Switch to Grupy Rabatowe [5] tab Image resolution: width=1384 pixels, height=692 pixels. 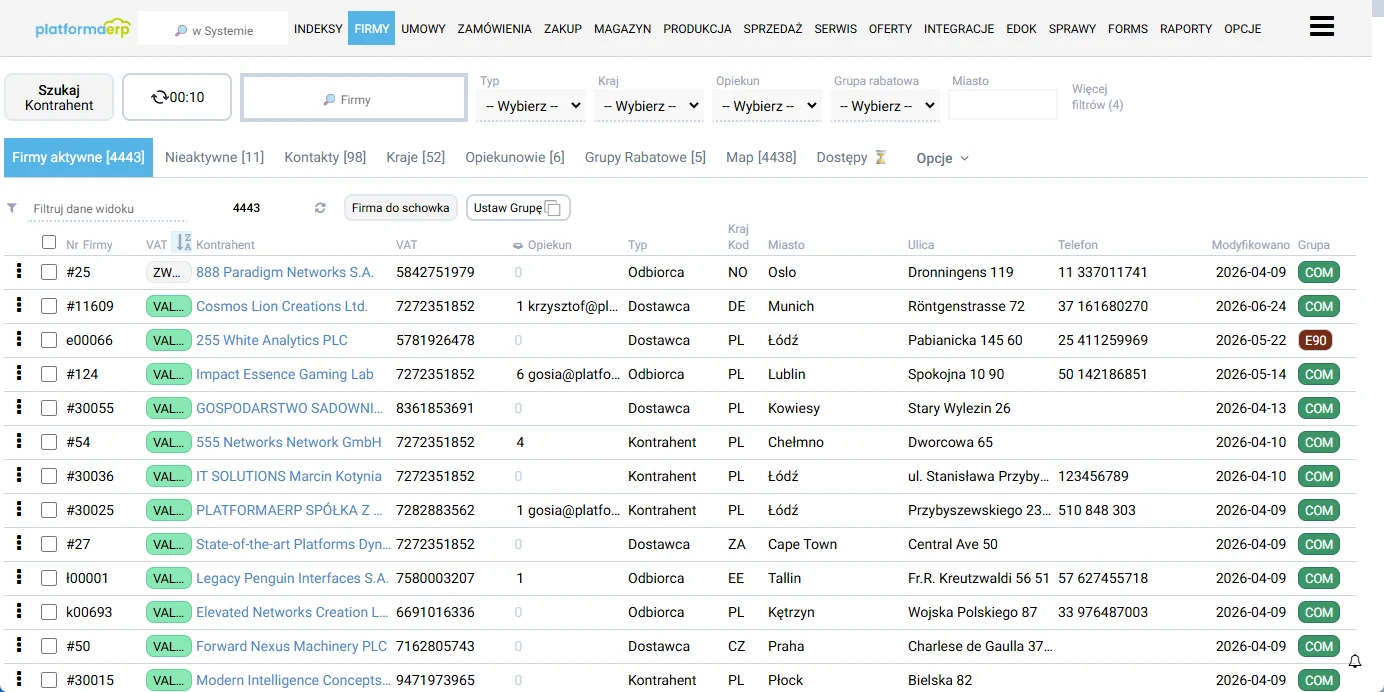[645, 157]
